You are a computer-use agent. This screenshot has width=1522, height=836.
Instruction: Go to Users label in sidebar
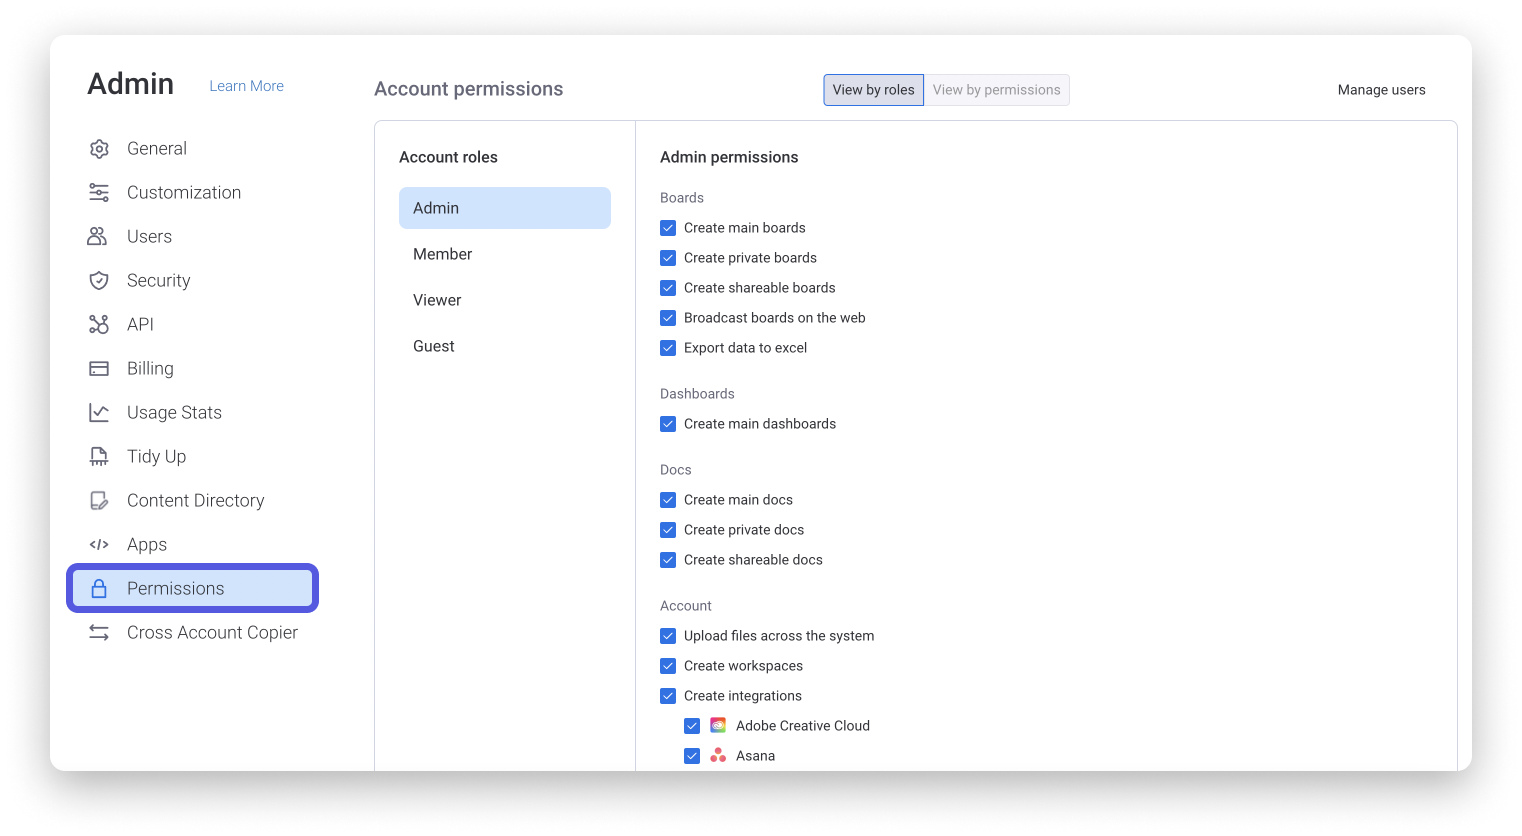[150, 237]
